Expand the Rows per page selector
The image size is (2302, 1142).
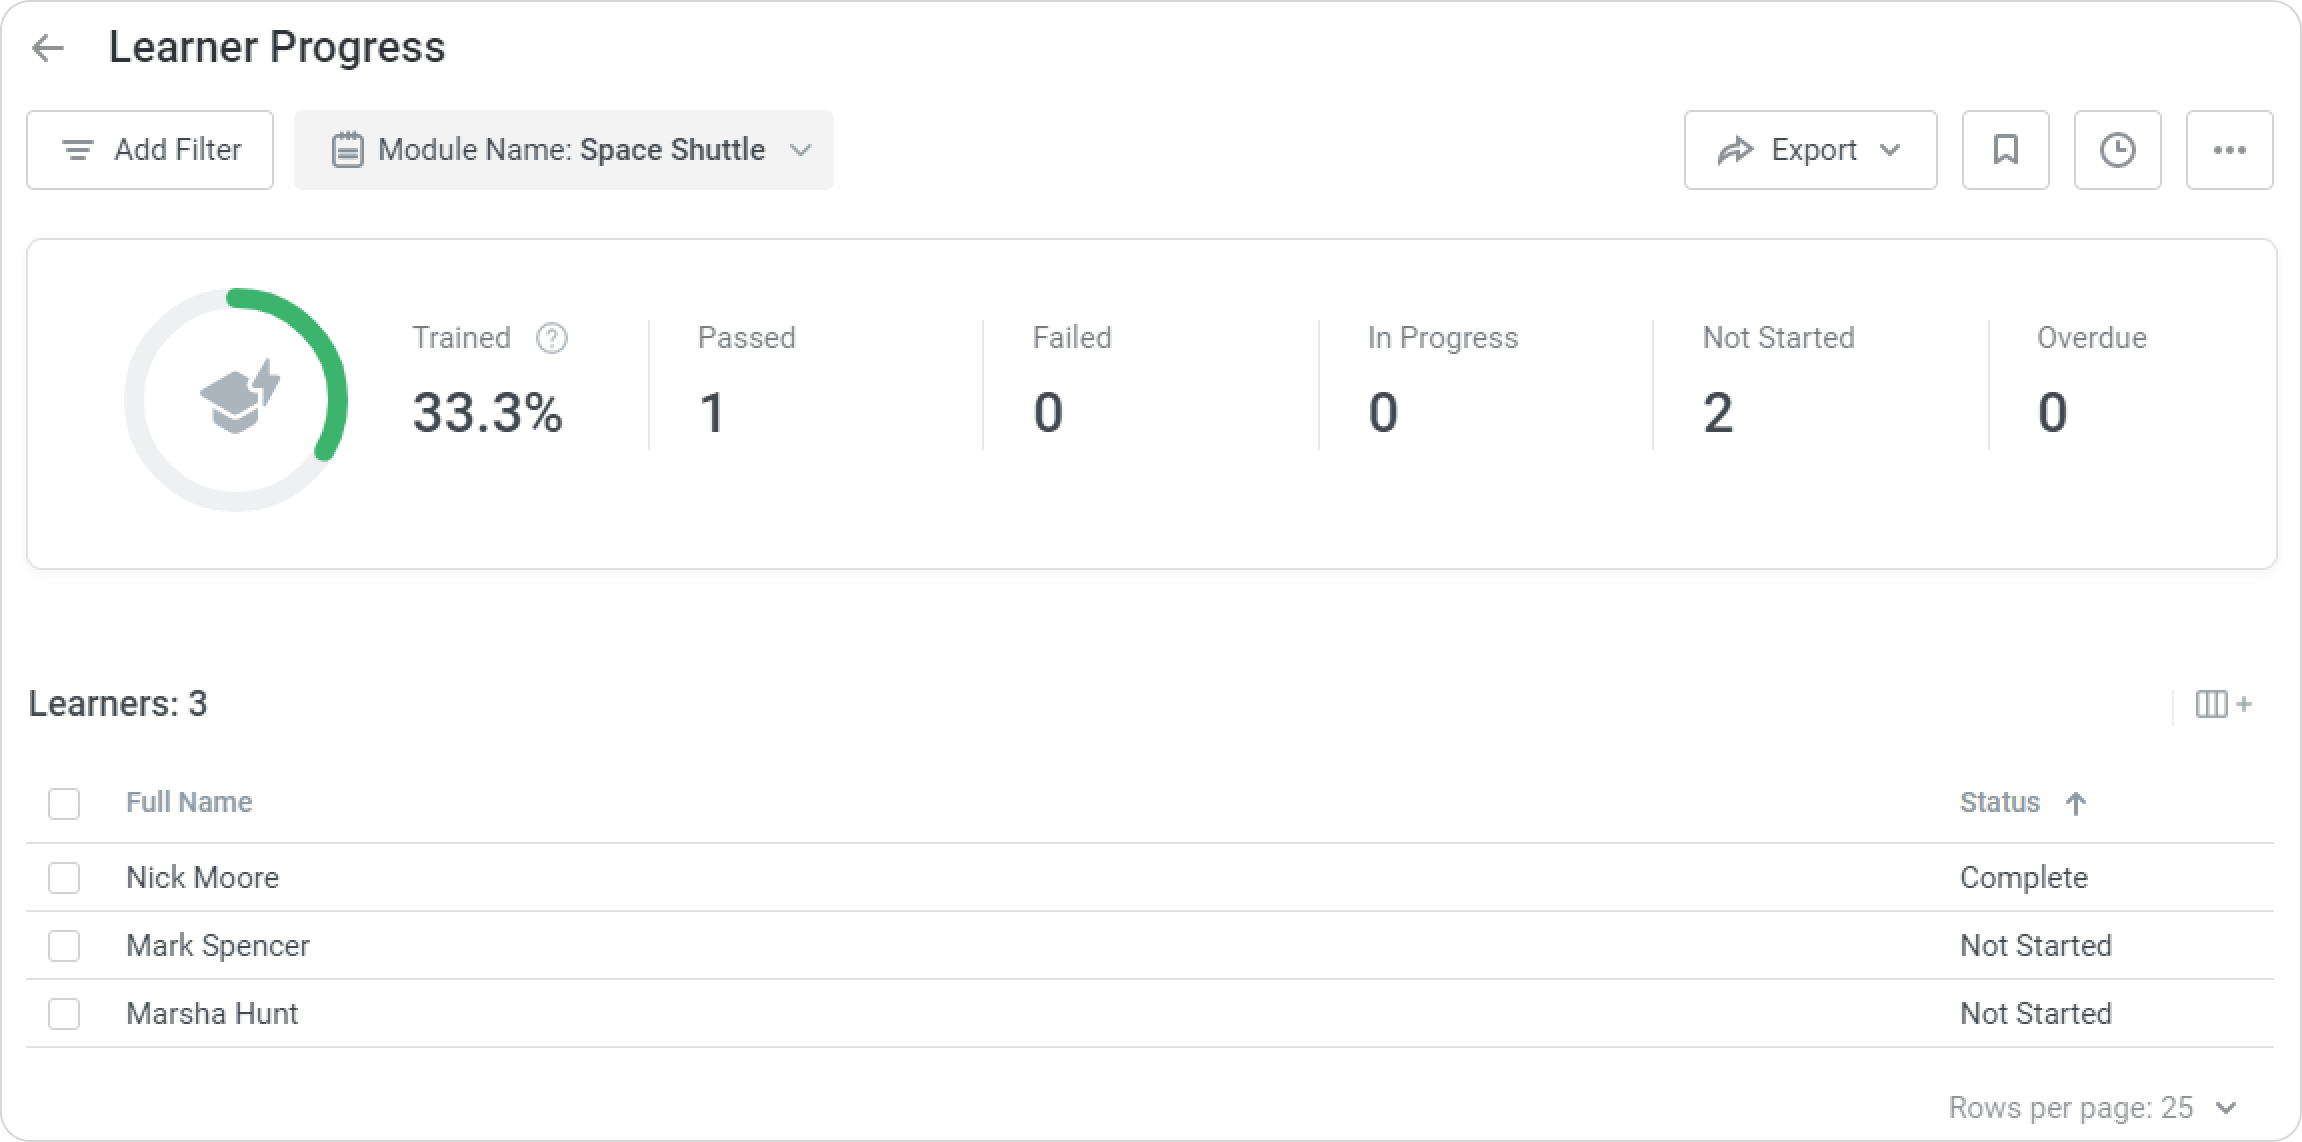pyautogui.click(x=2225, y=1108)
